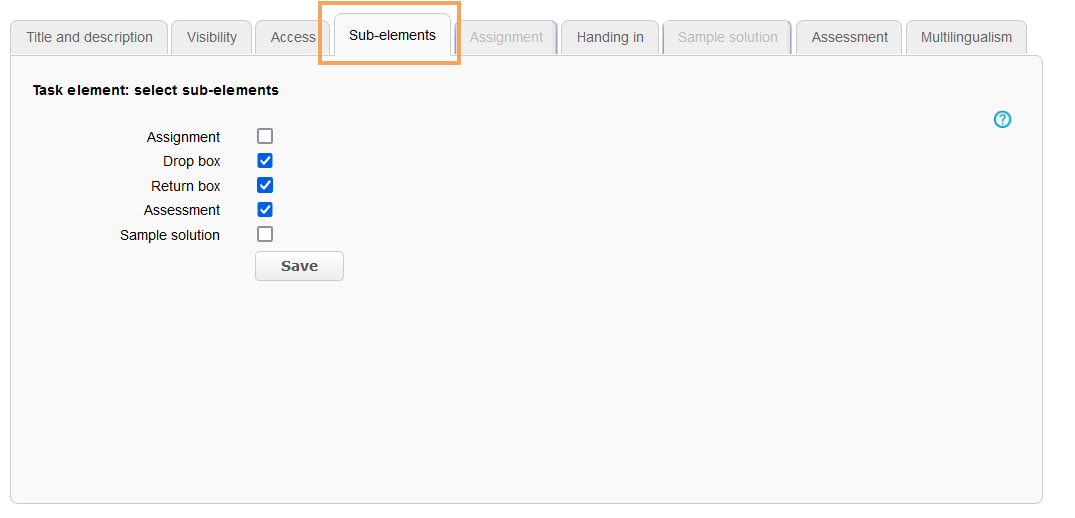Click the Return box label text

186,186
